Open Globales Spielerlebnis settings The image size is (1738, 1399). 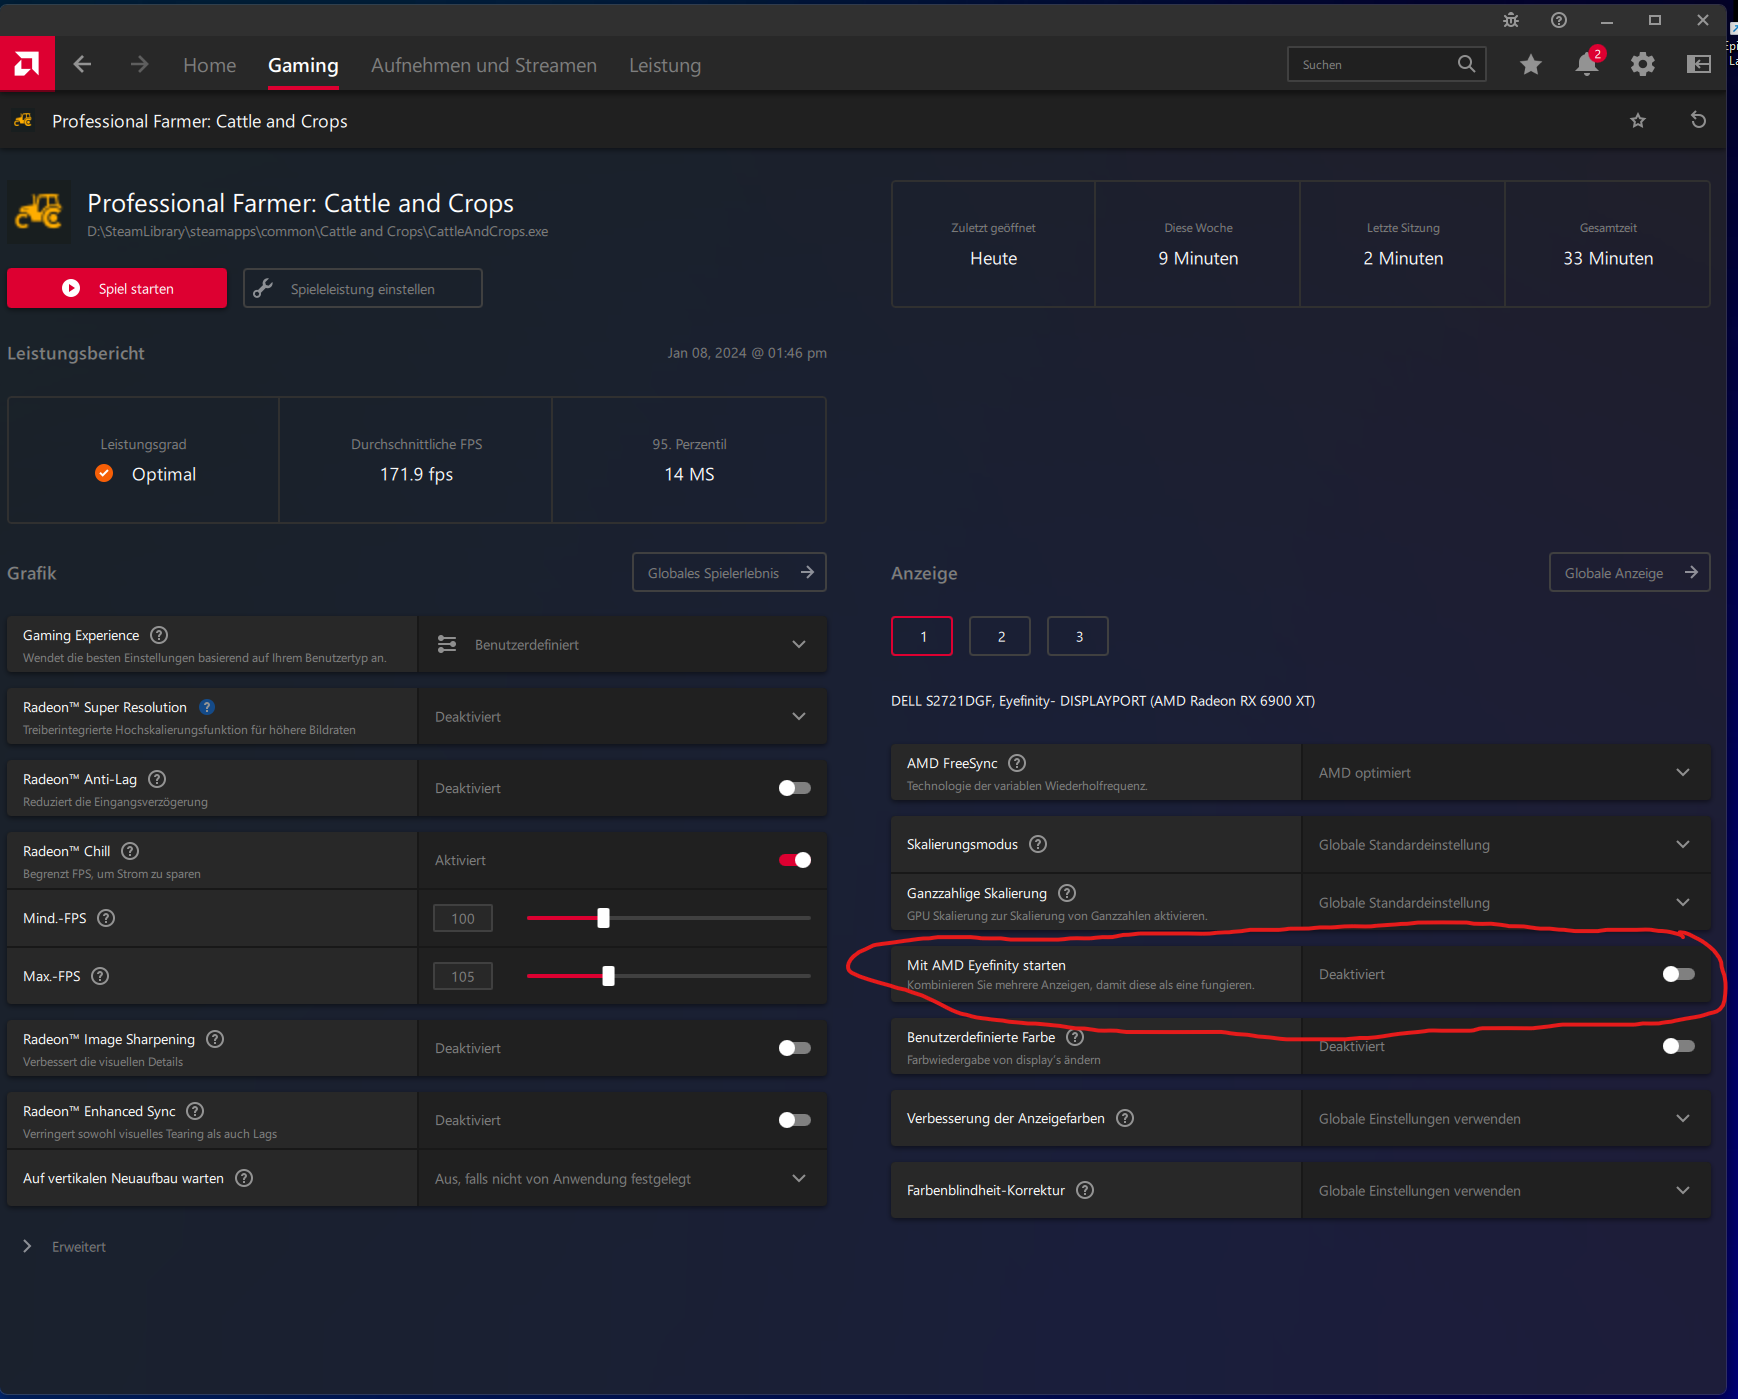point(730,572)
